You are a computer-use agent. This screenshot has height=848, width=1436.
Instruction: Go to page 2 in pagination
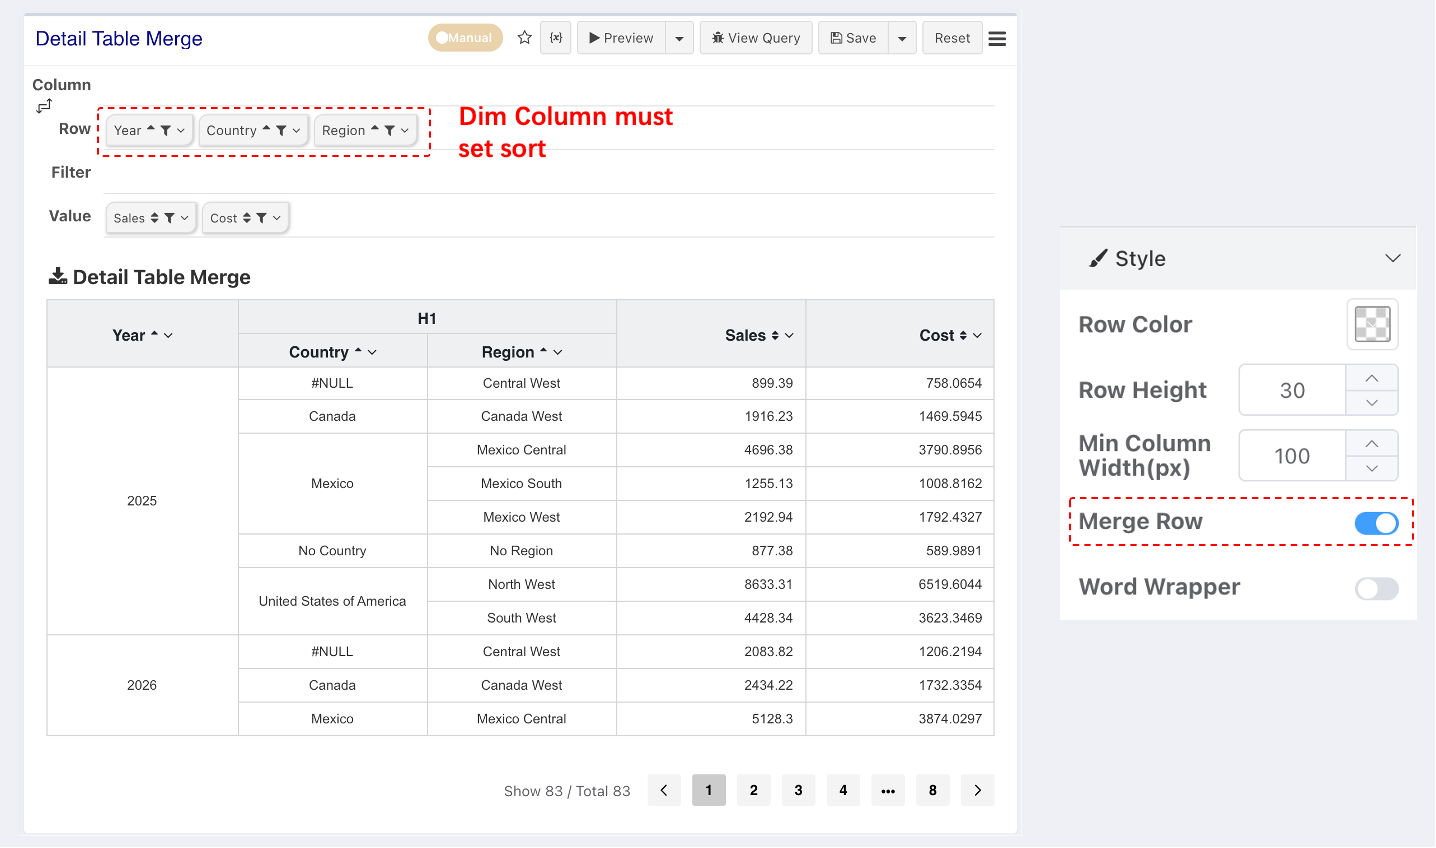pyautogui.click(x=754, y=790)
